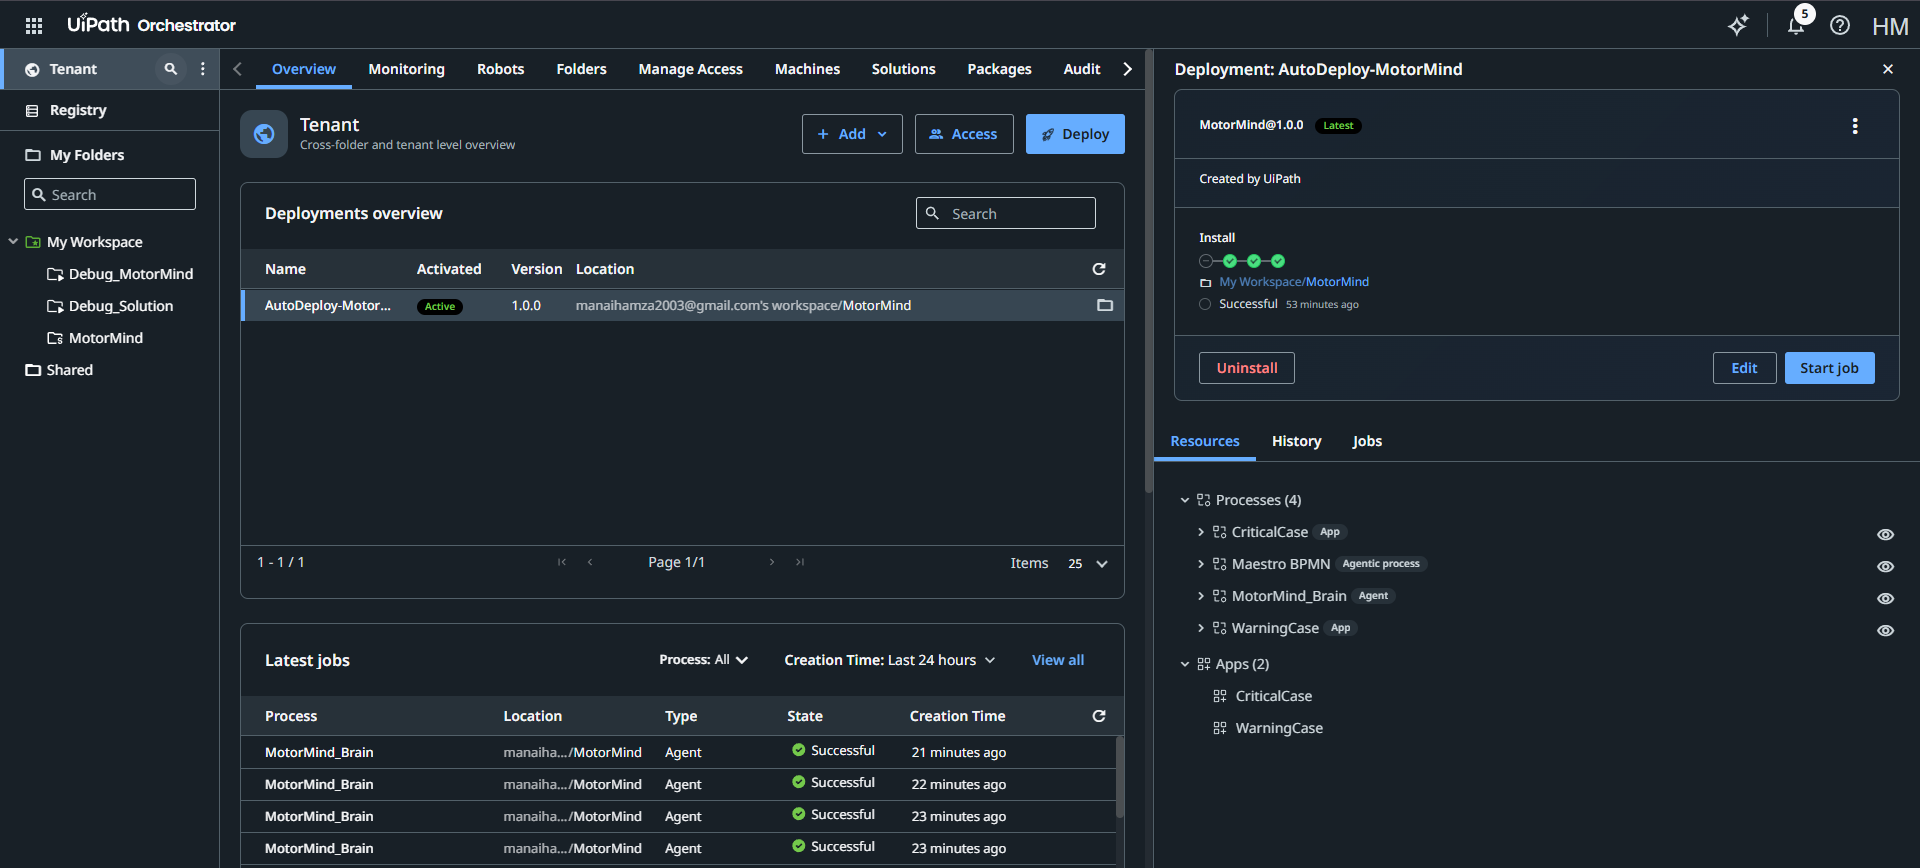Click the Uninstall button
Screen dimensions: 1920x868
[x=1247, y=368]
